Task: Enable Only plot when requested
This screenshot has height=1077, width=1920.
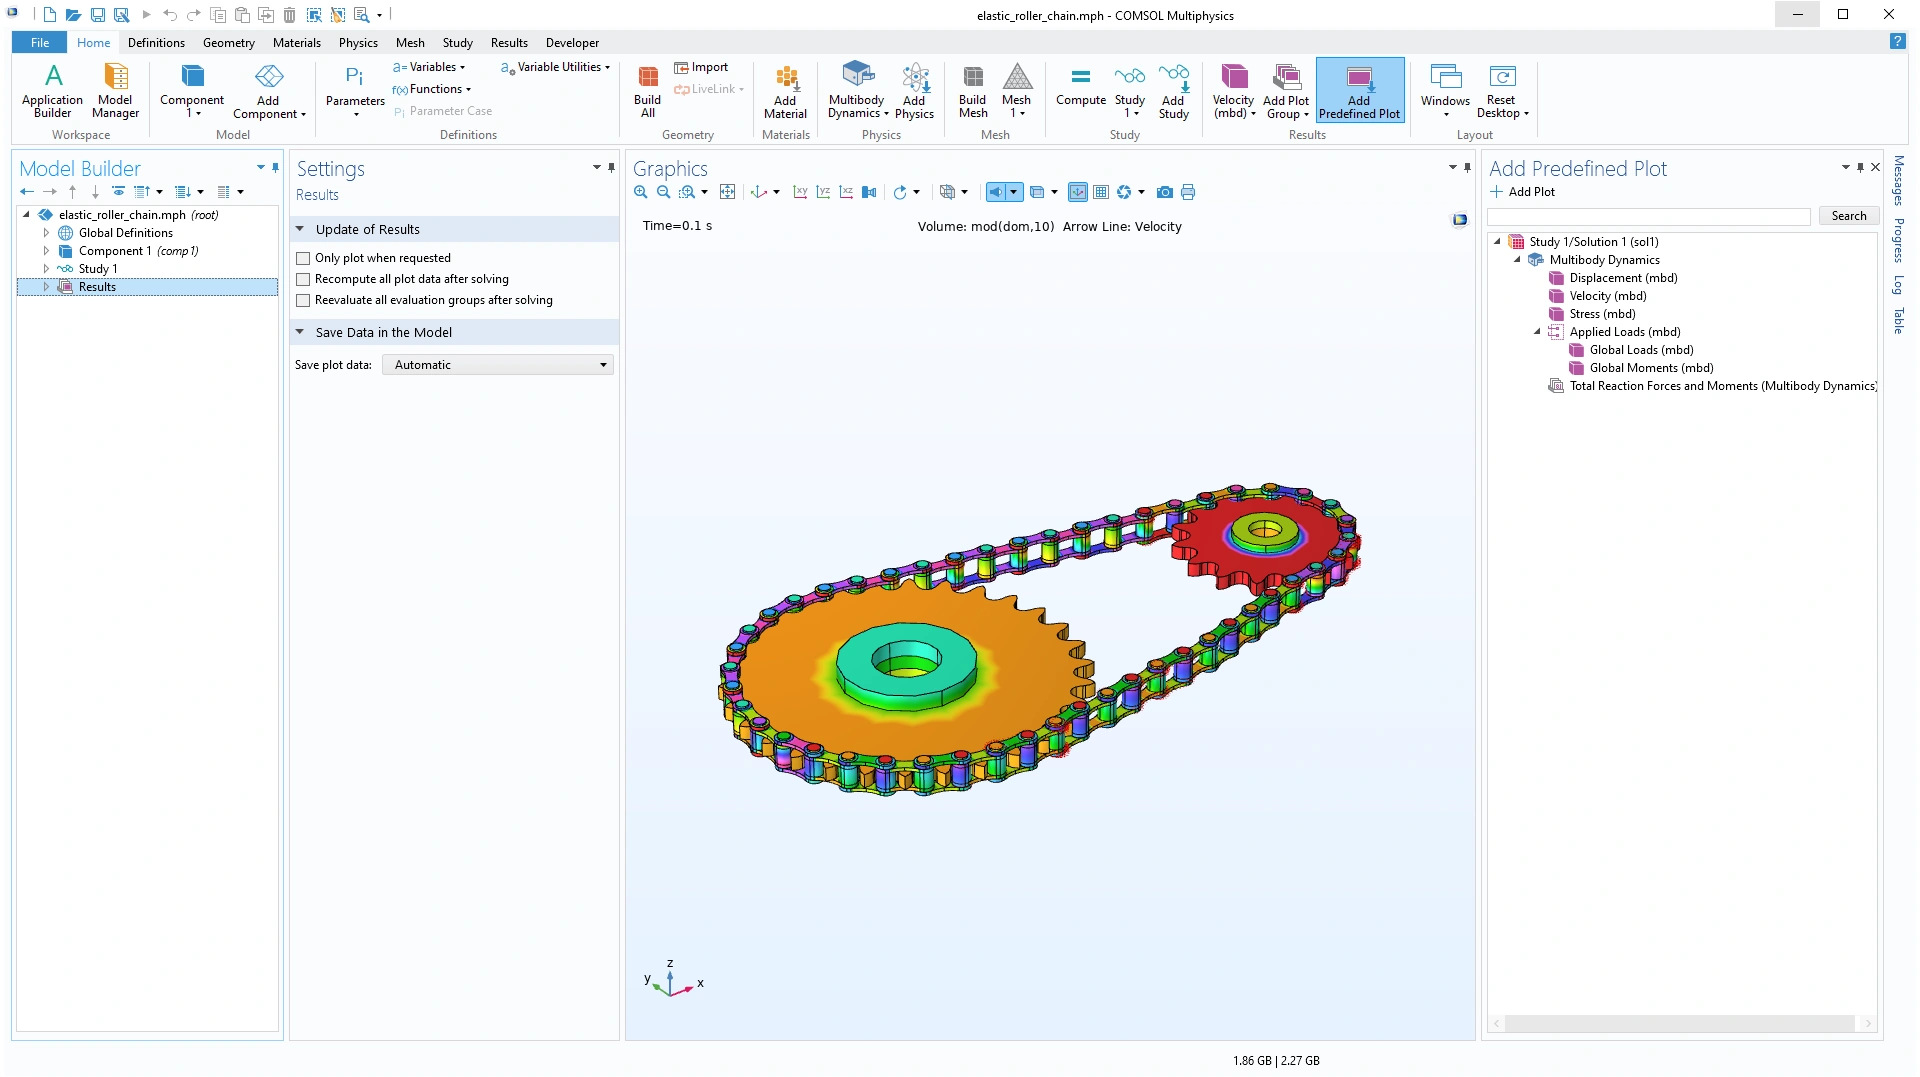Action: click(x=304, y=258)
